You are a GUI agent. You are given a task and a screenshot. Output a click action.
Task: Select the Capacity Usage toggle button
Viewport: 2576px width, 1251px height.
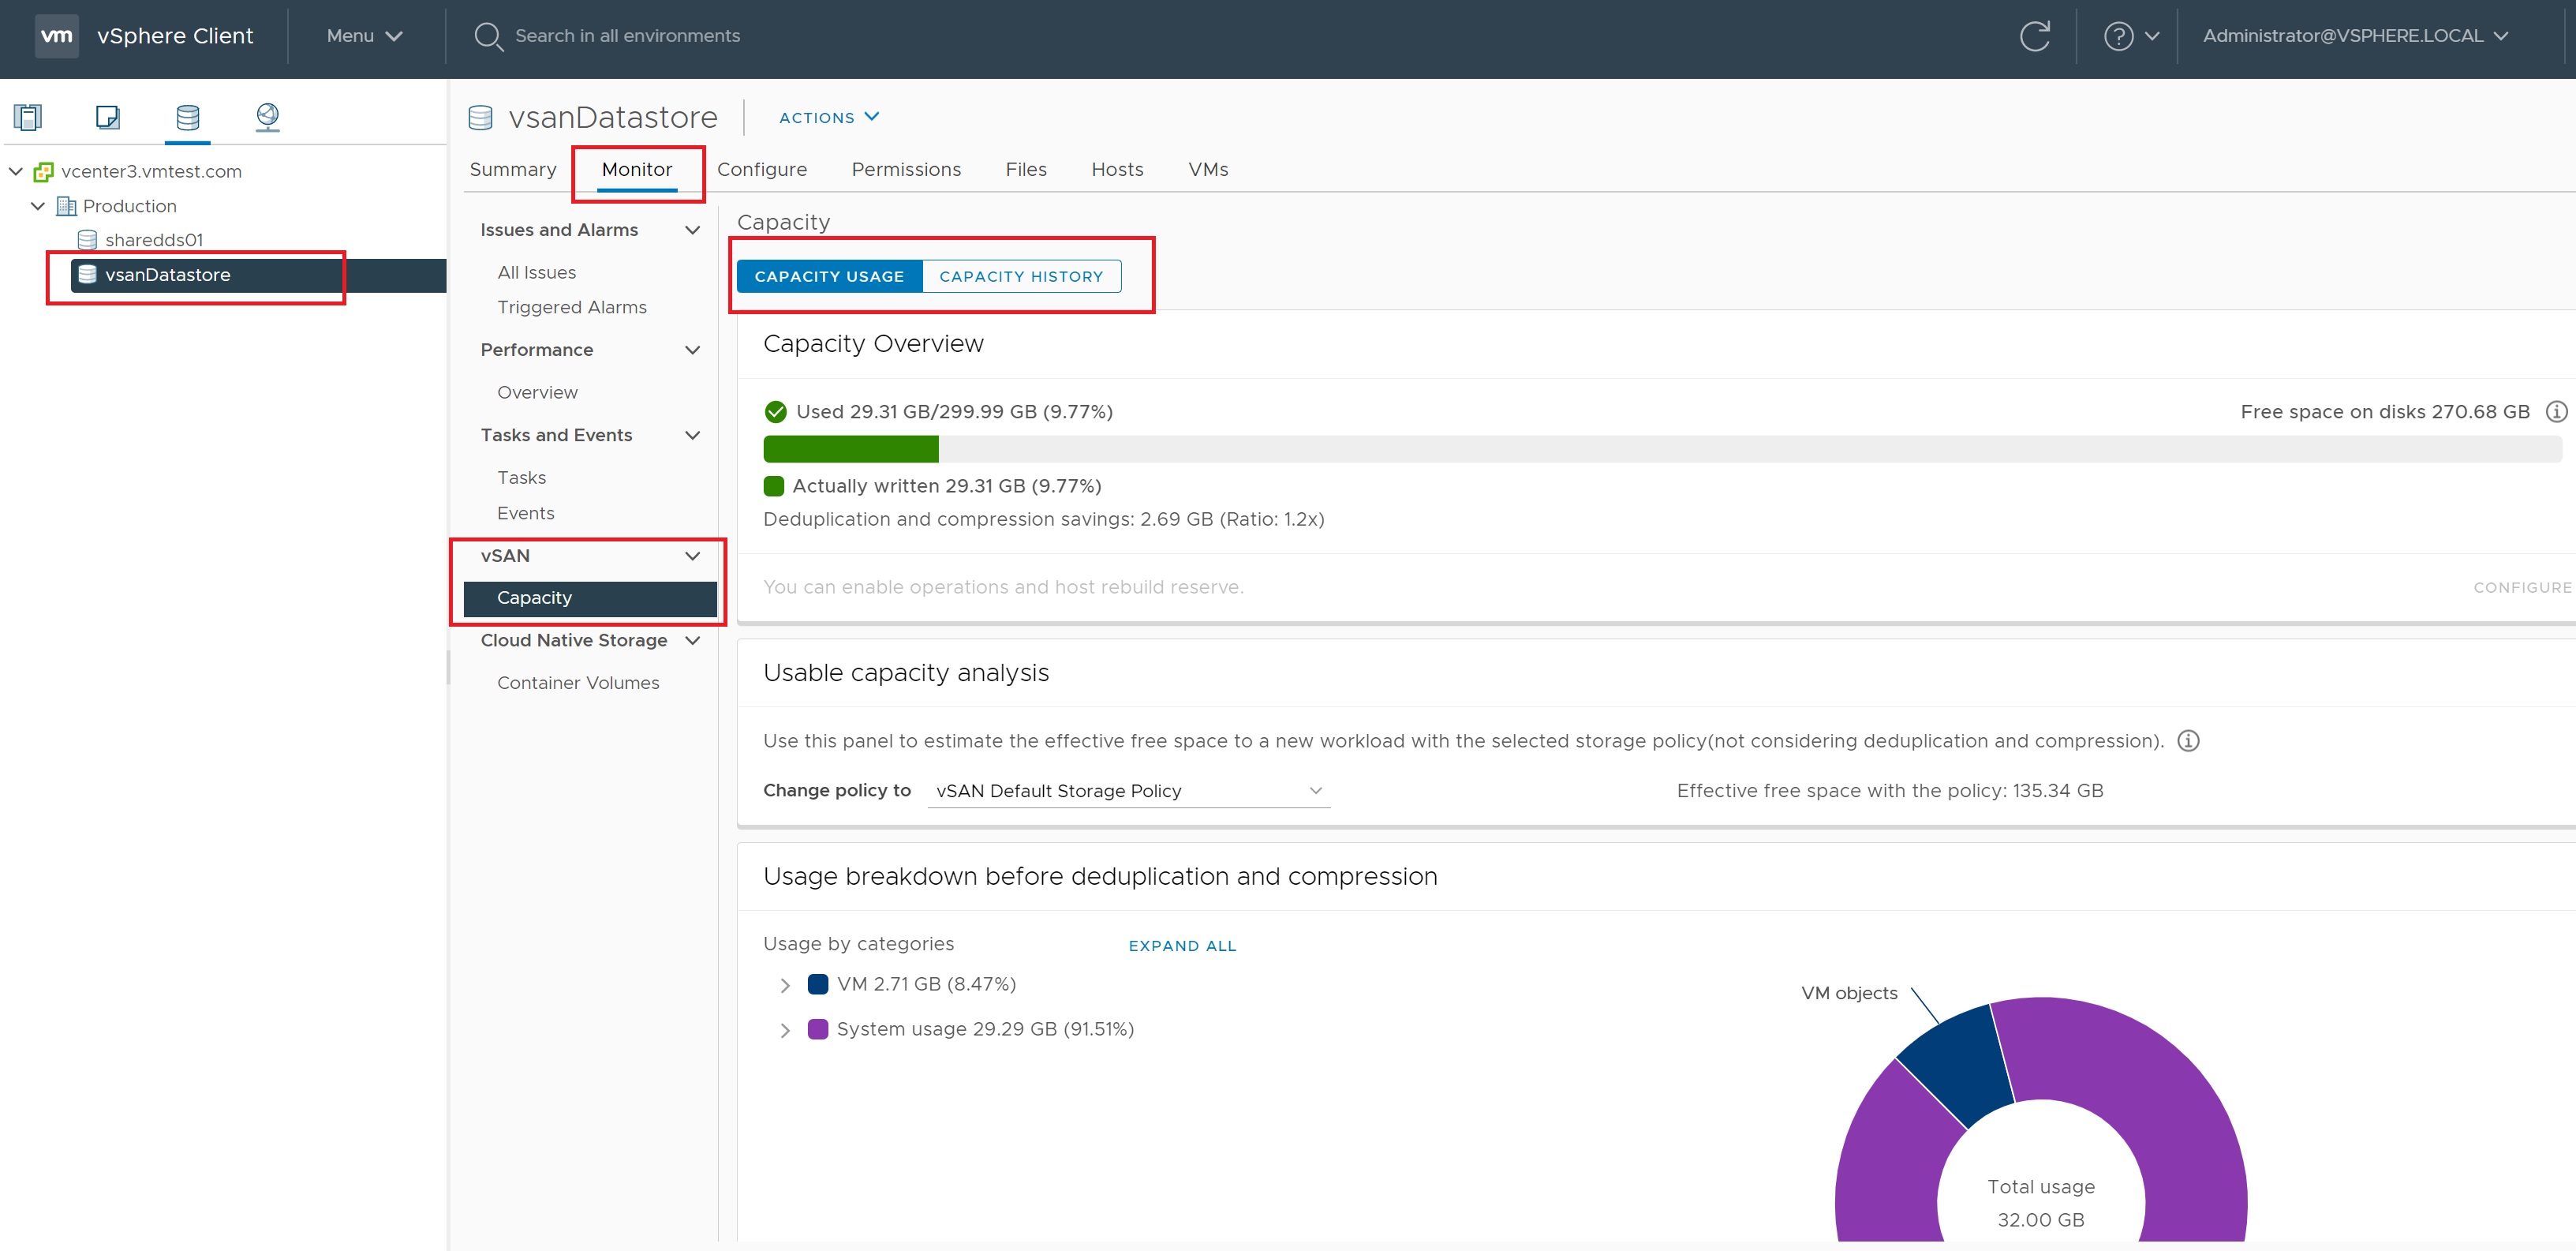tap(829, 276)
